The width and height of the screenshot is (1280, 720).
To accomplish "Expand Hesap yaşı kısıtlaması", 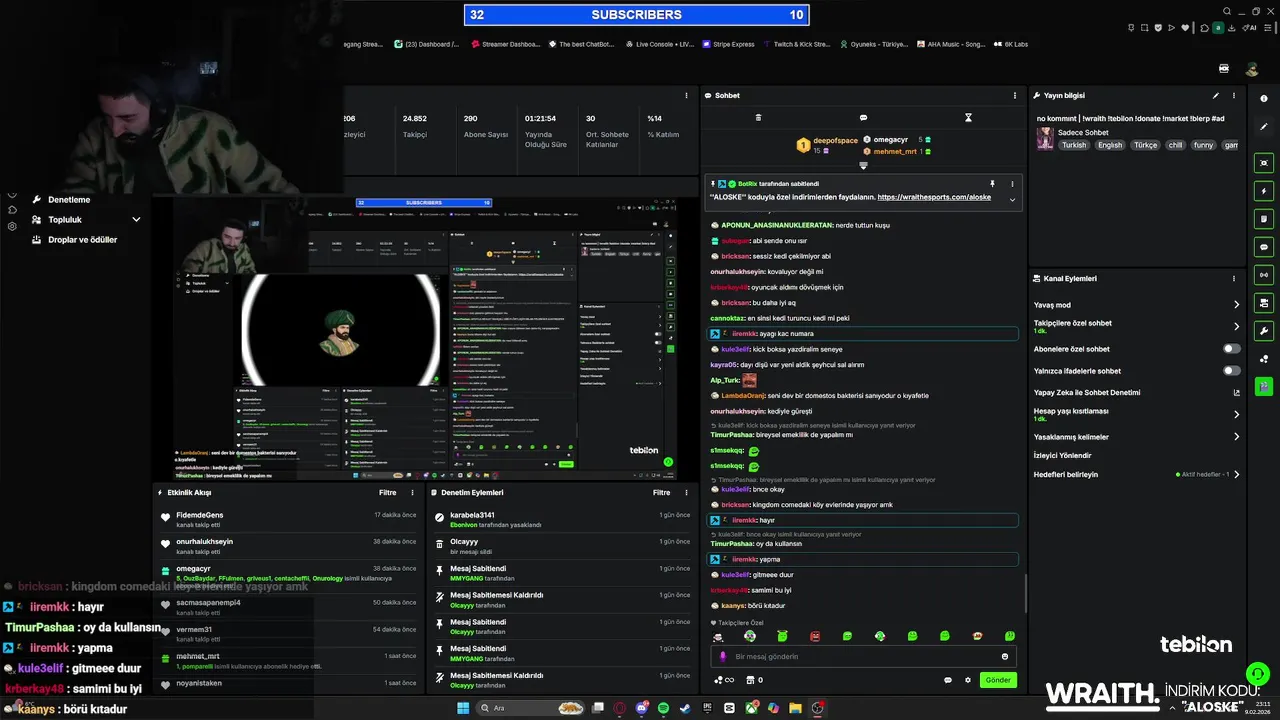I will pos(1236,414).
